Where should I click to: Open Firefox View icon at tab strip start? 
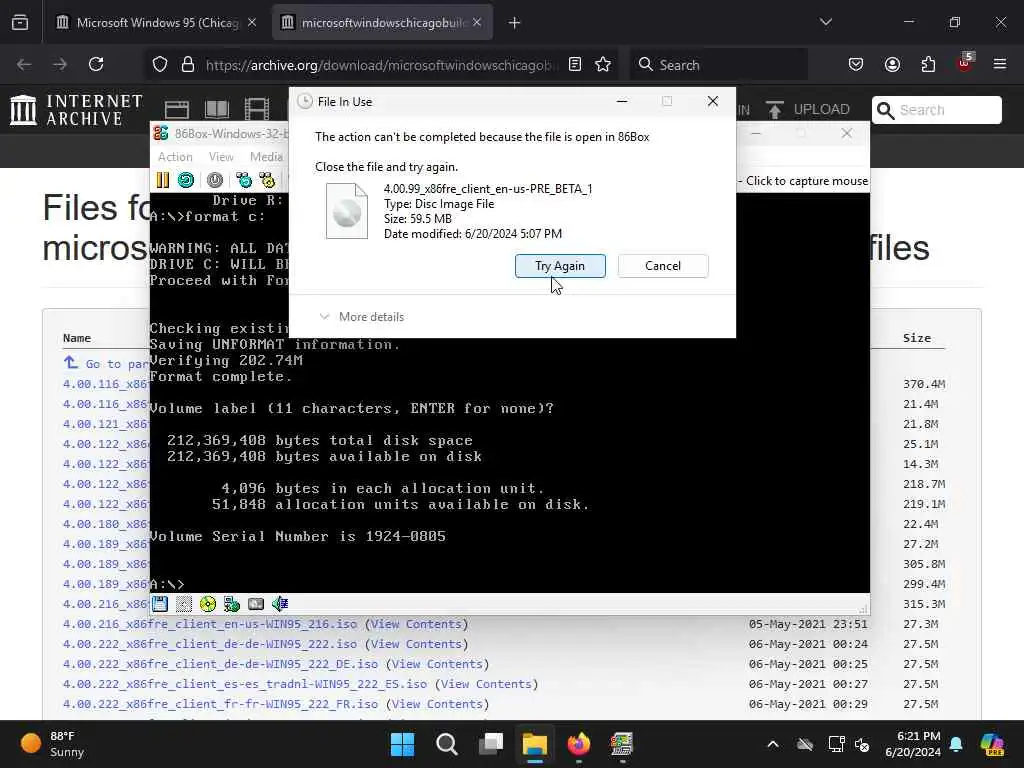(20, 23)
